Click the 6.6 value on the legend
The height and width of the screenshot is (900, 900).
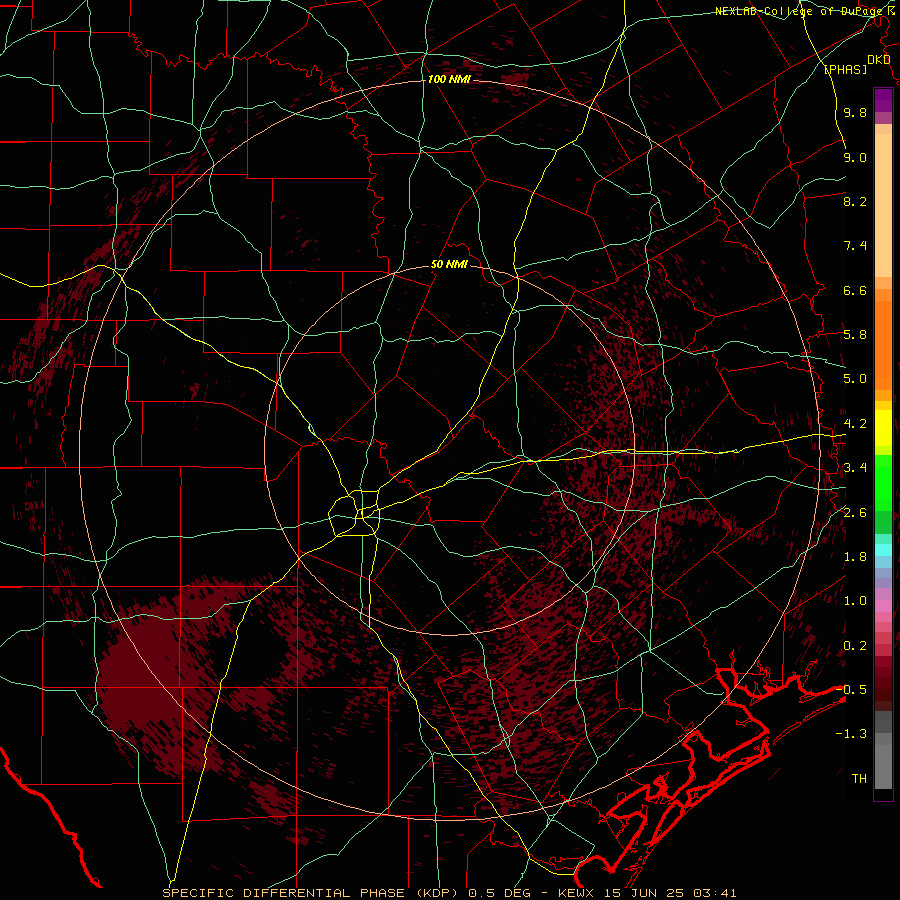855,290
